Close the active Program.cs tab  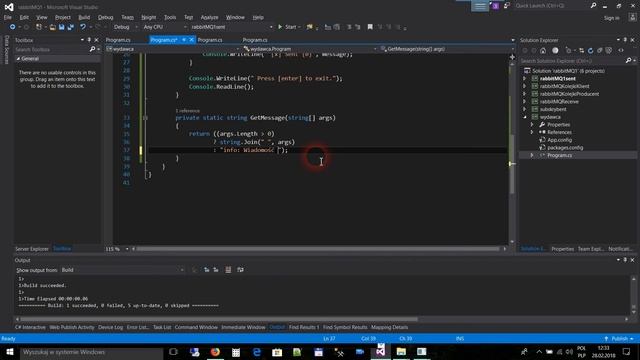[191, 40]
